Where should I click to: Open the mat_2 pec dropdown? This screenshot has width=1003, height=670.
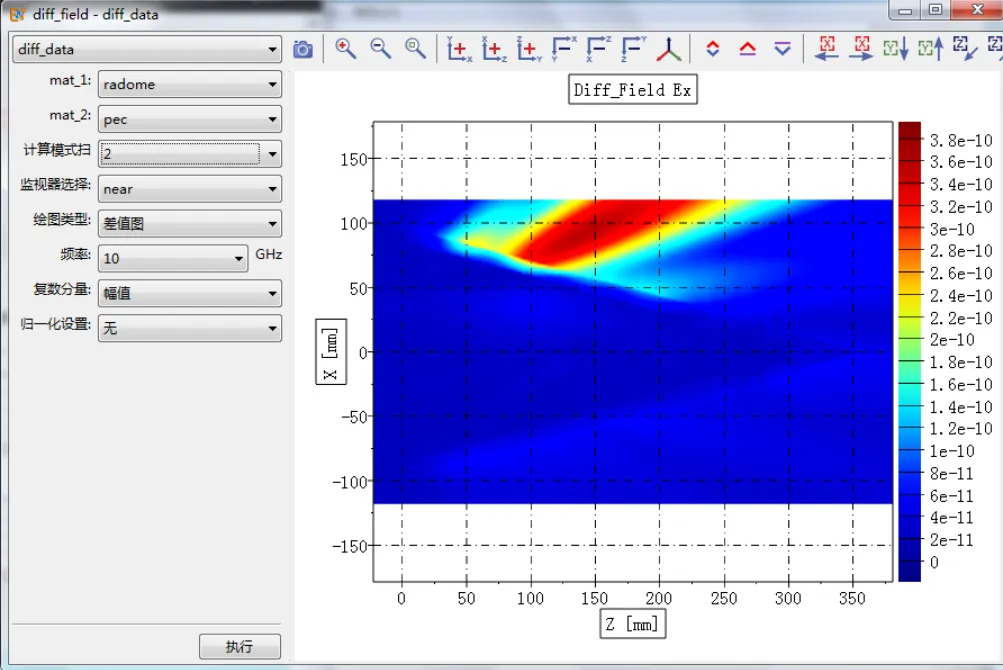(189, 120)
